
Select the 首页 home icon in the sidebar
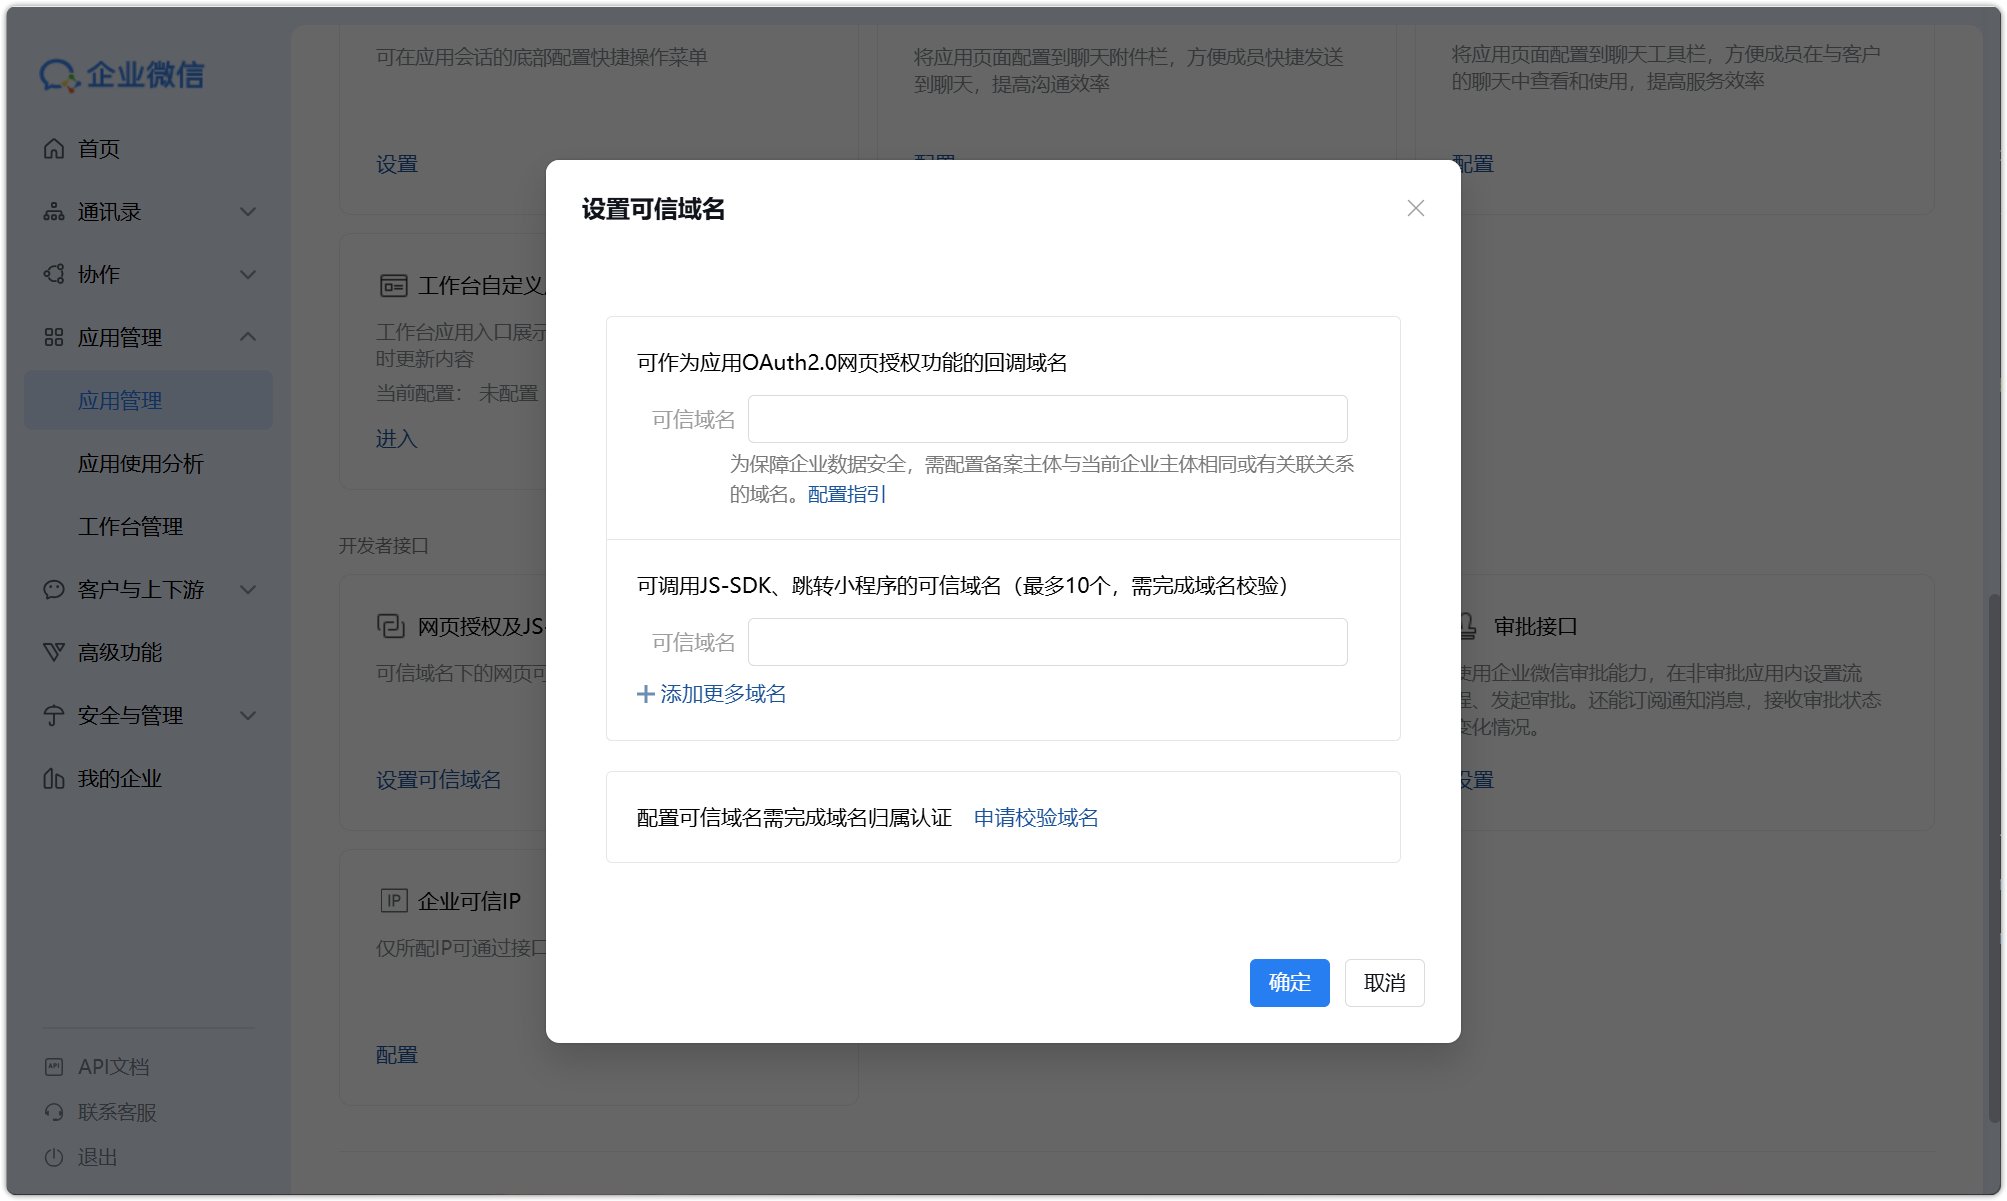[x=53, y=148]
